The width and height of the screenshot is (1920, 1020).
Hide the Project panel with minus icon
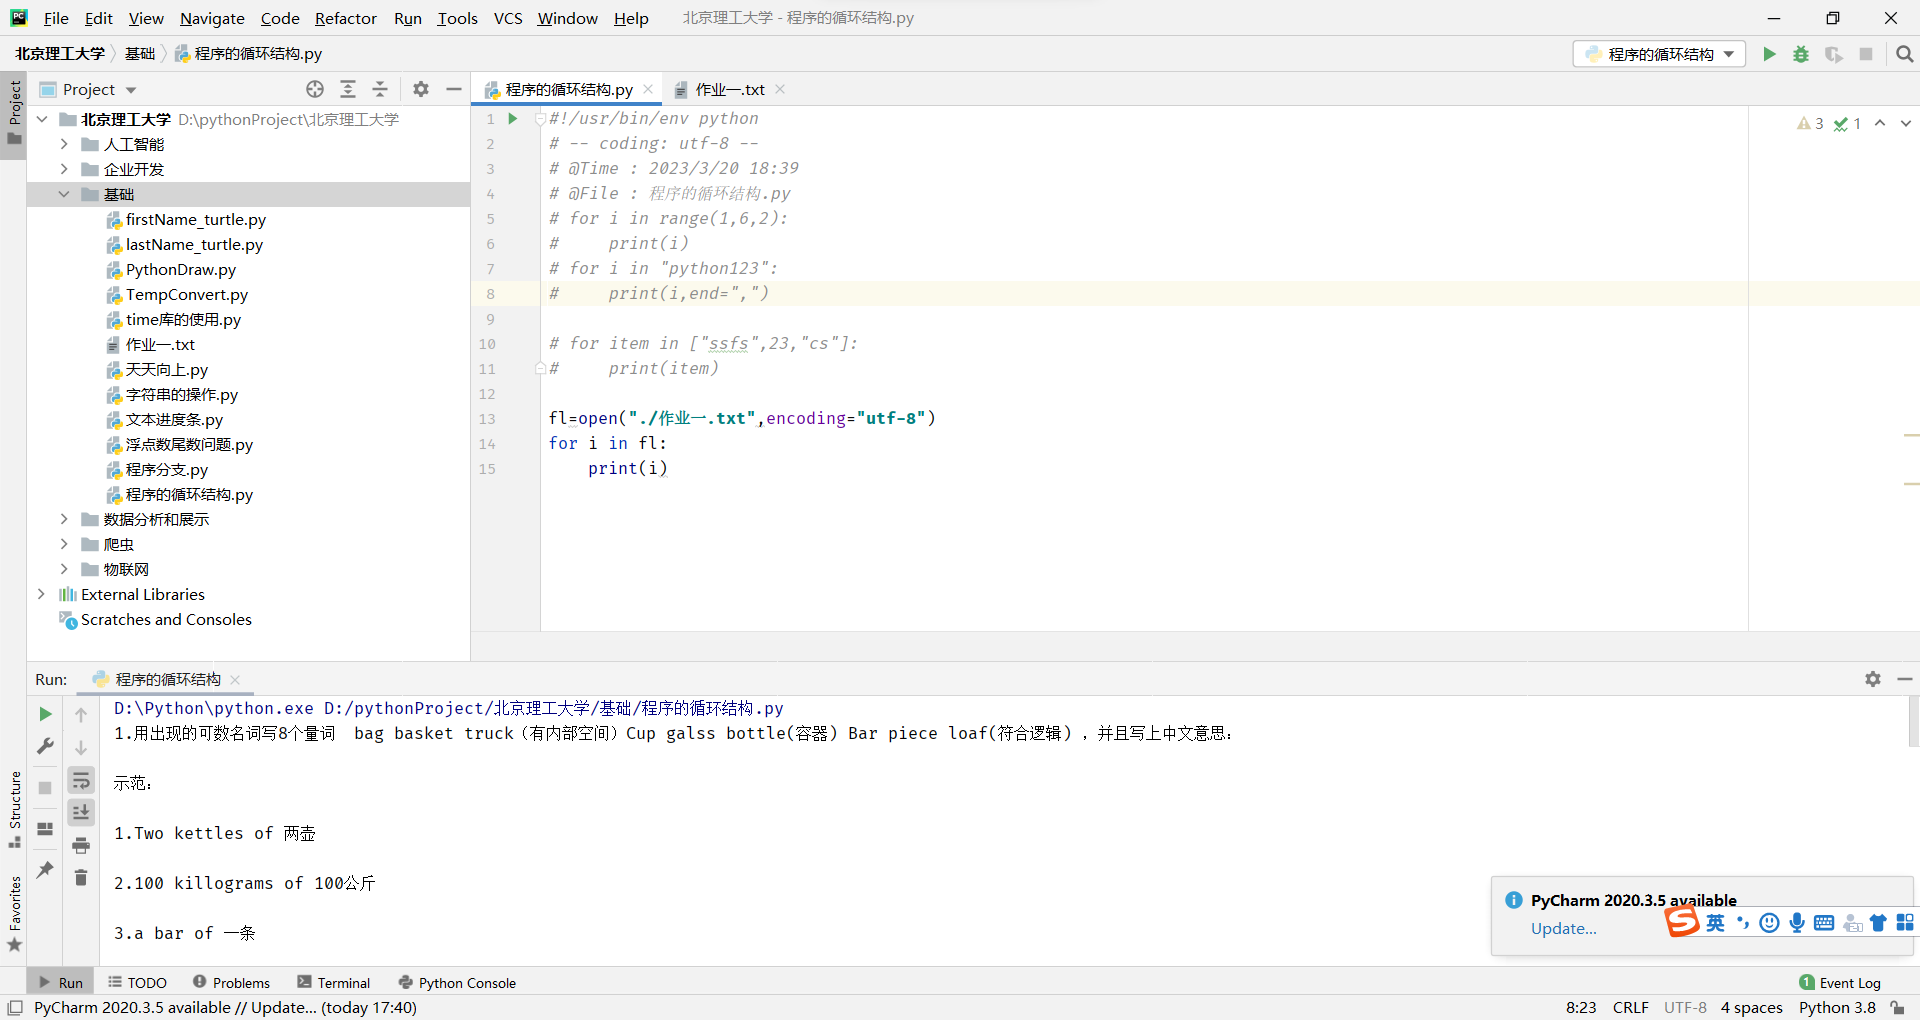(x=454, y=89)
